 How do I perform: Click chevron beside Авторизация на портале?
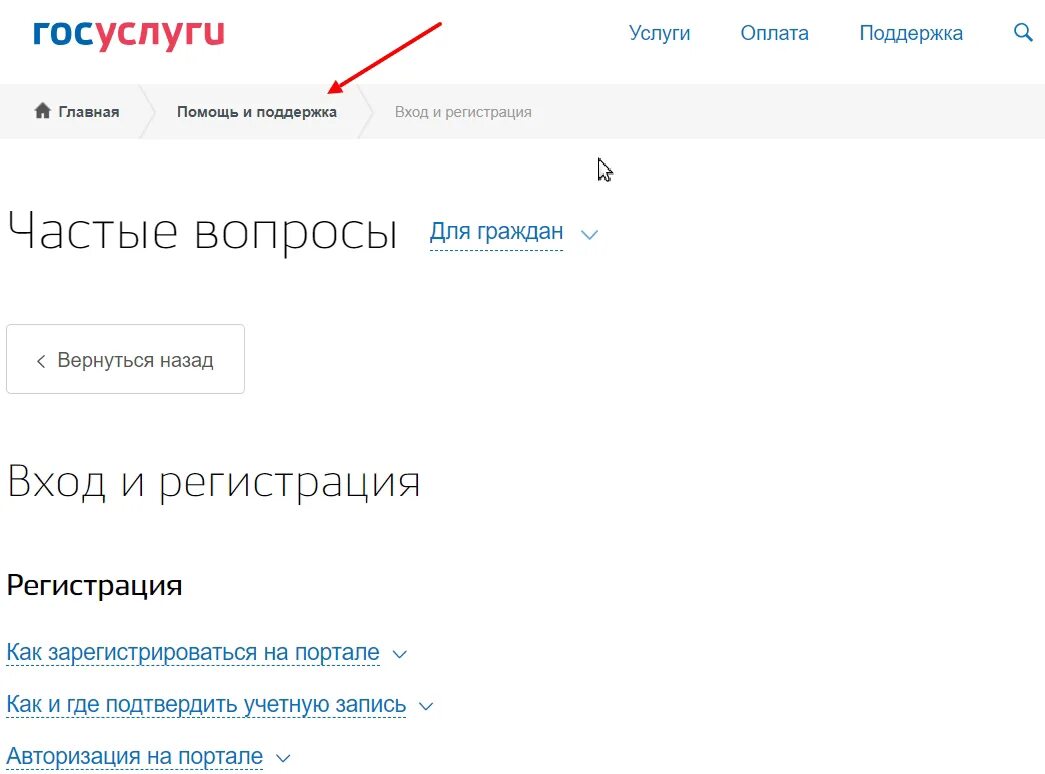(283, 759)
